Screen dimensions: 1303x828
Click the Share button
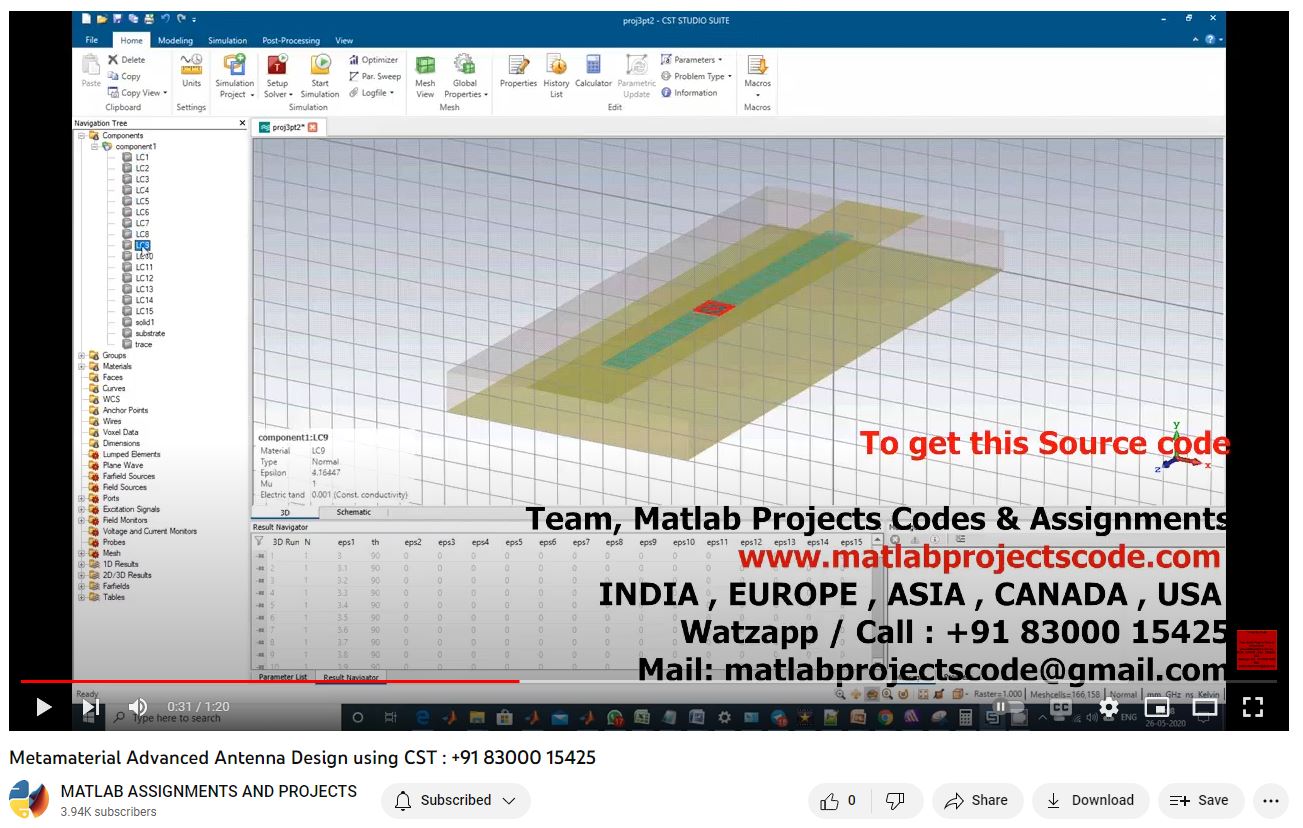(977, 800)
